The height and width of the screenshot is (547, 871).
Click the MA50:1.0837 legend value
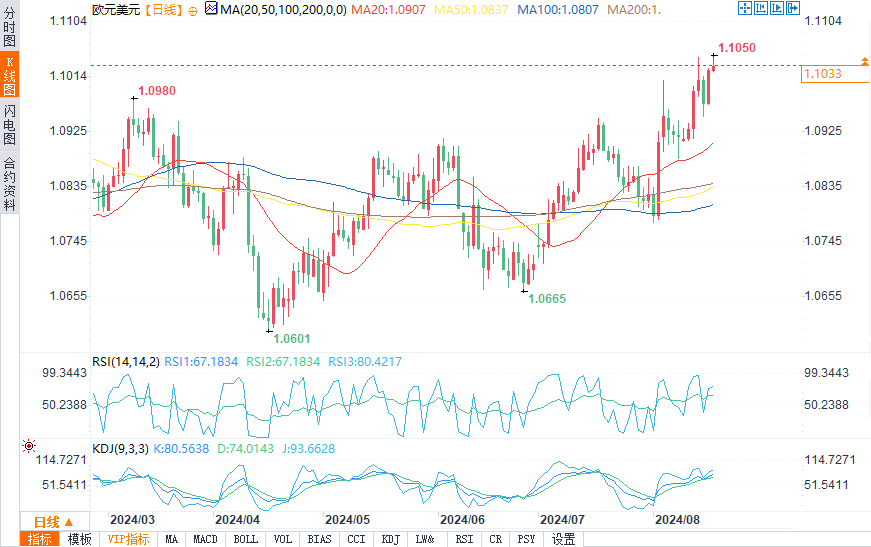(x=471, y=9)
